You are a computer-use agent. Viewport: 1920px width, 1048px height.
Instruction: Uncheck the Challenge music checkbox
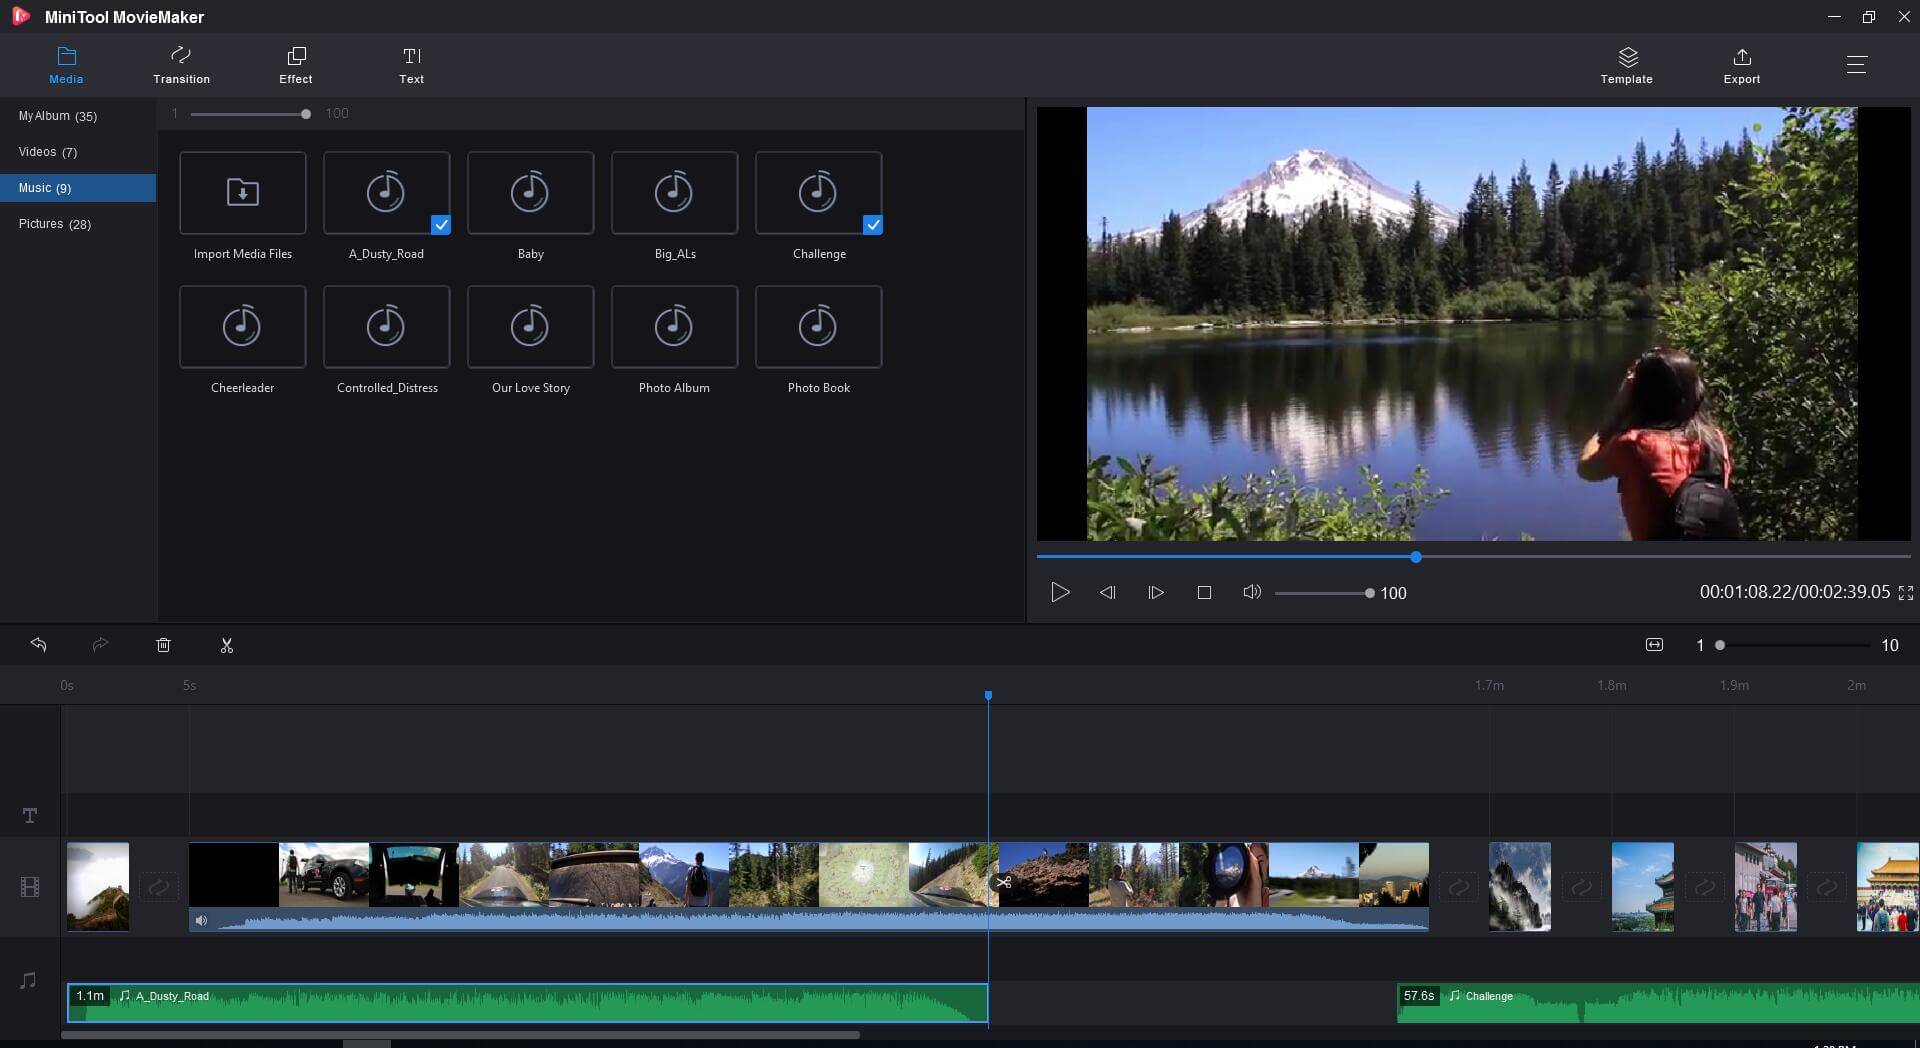click(x=872, y=225)
